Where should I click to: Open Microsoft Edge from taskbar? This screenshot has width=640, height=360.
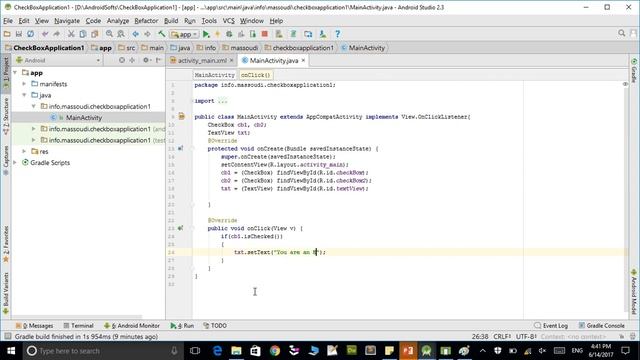coord(217,351)
